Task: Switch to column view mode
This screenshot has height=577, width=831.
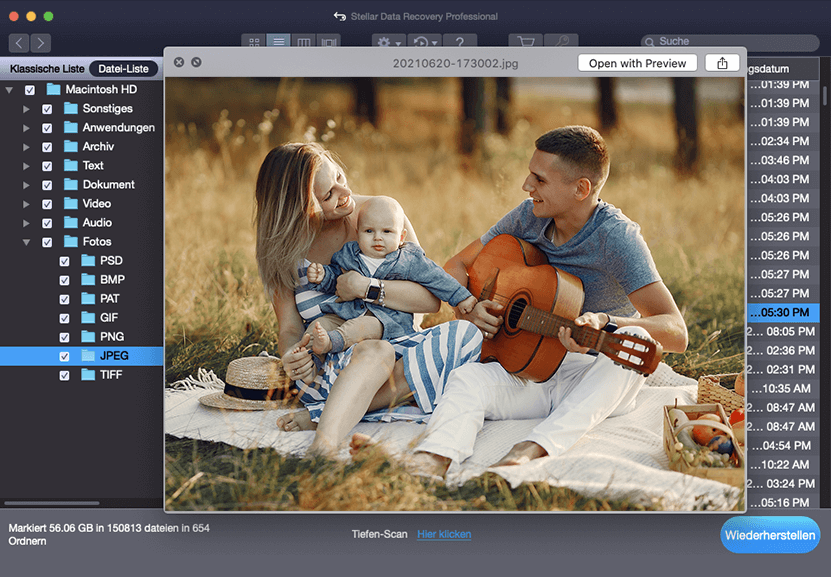Action: click(304, 43)
